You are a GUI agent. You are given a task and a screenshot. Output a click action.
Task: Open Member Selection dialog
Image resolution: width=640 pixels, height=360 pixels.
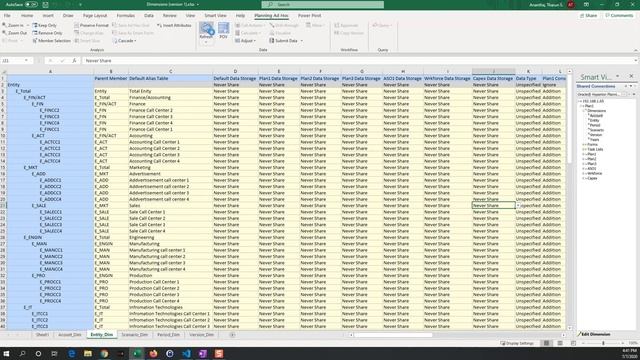[x=51, y=41]
